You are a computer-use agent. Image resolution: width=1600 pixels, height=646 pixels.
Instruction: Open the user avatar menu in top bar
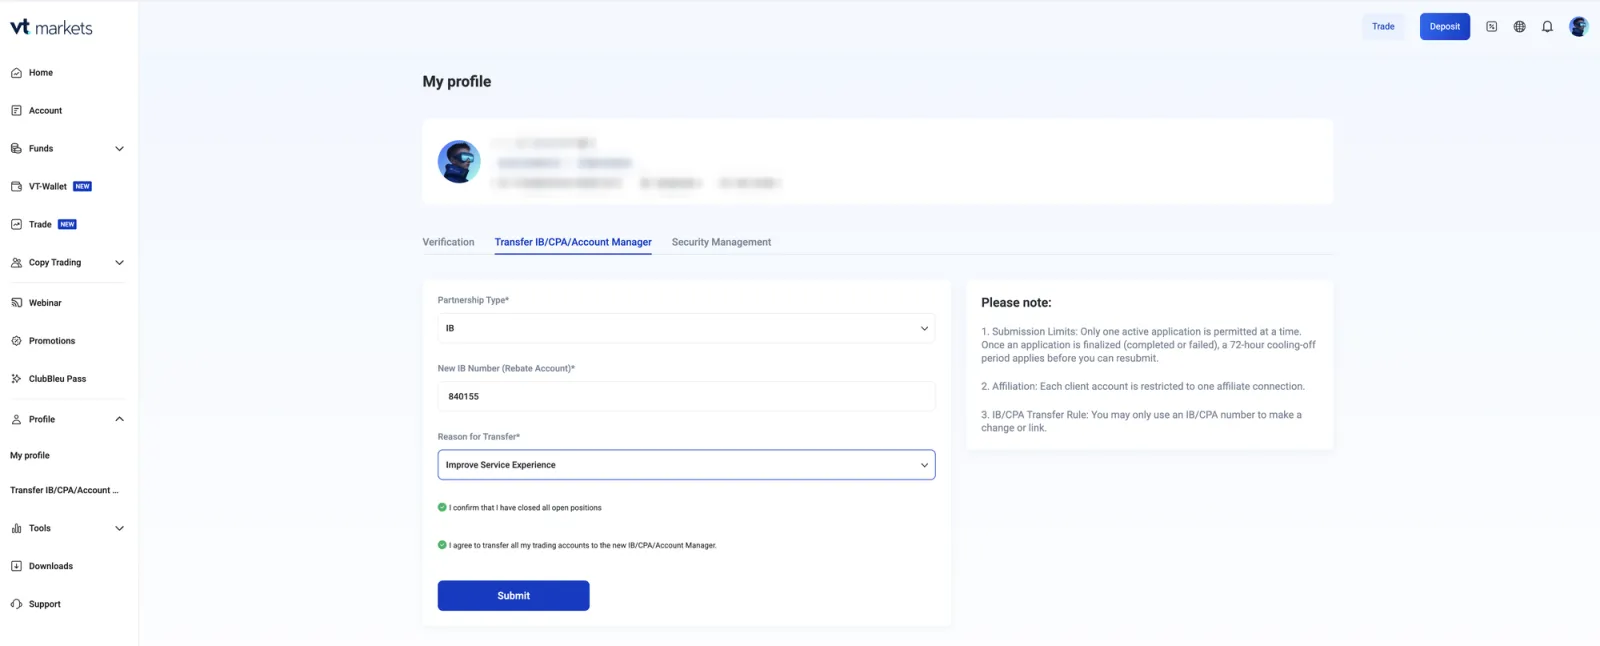click(1579, 27)
